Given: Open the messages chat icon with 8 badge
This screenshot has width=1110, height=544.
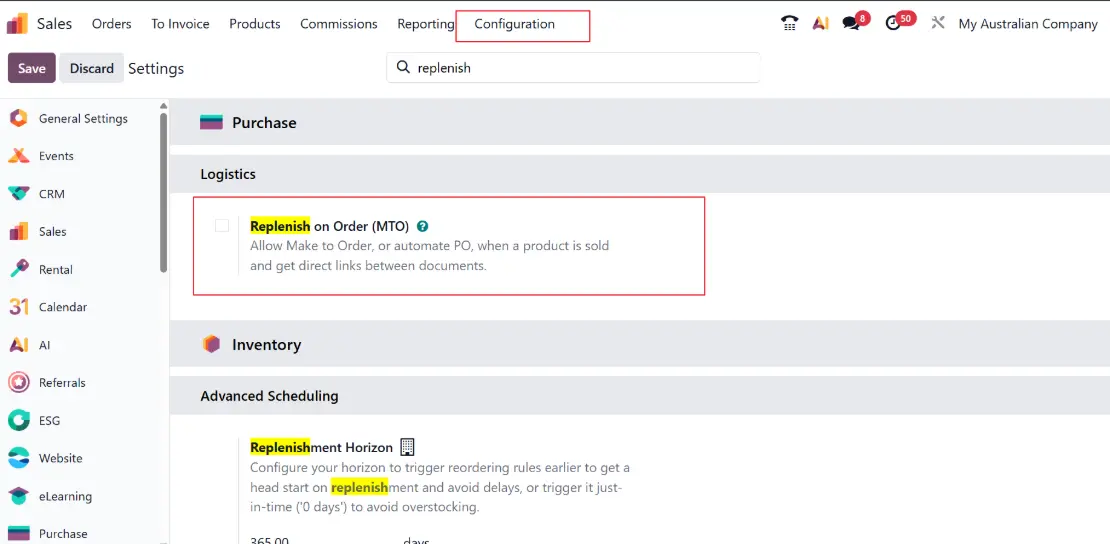Looking at the screenshot, I should click(852, 23).
